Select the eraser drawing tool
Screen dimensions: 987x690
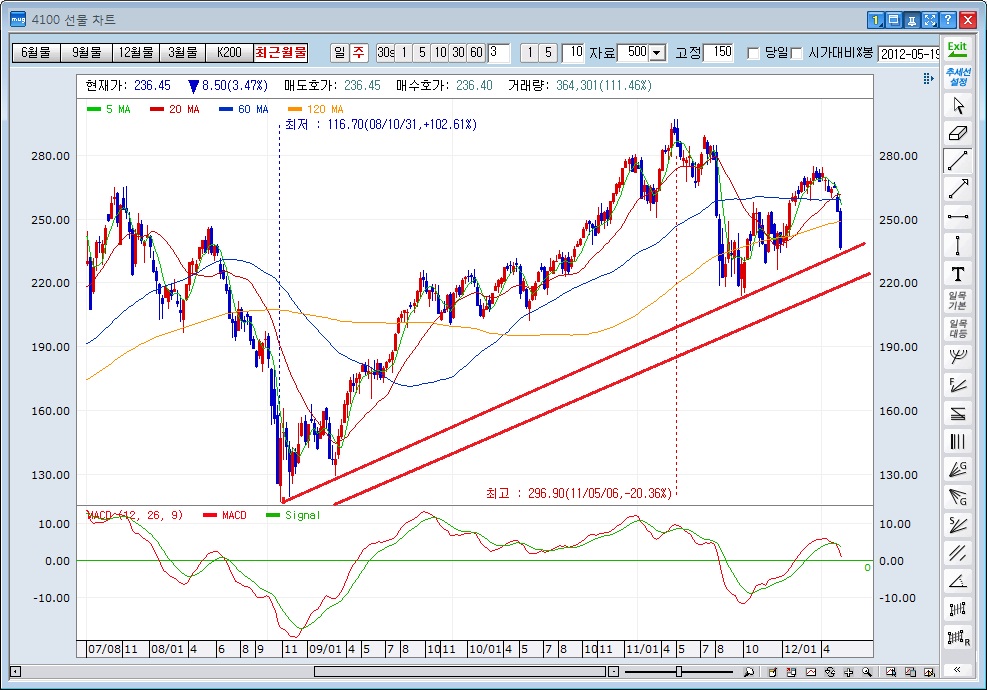click(x=958, y=133)
